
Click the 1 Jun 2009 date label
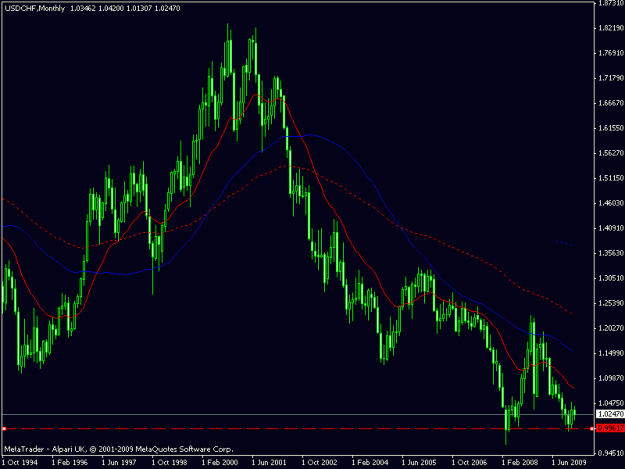tap(569, 463)
